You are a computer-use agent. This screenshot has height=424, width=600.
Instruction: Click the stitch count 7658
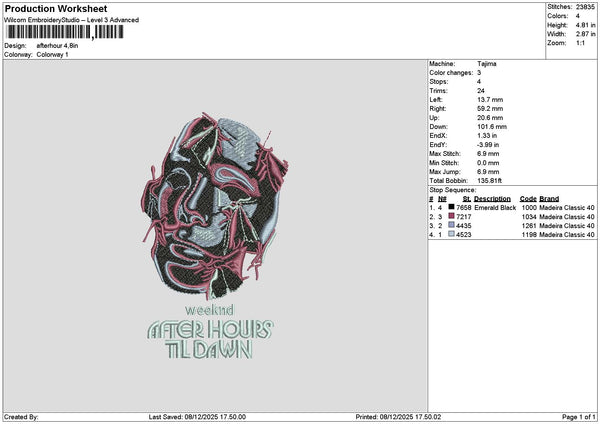[464, 208]
